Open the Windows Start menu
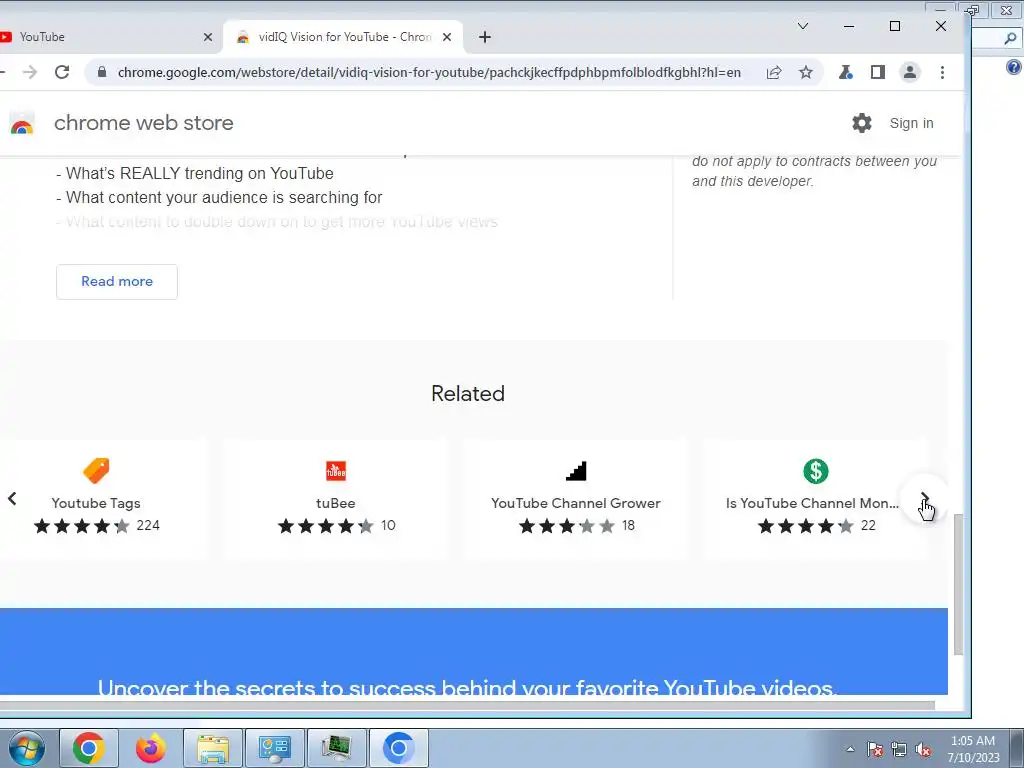The width and height of the screenshot is (1024, 768). tap(26, 748)
